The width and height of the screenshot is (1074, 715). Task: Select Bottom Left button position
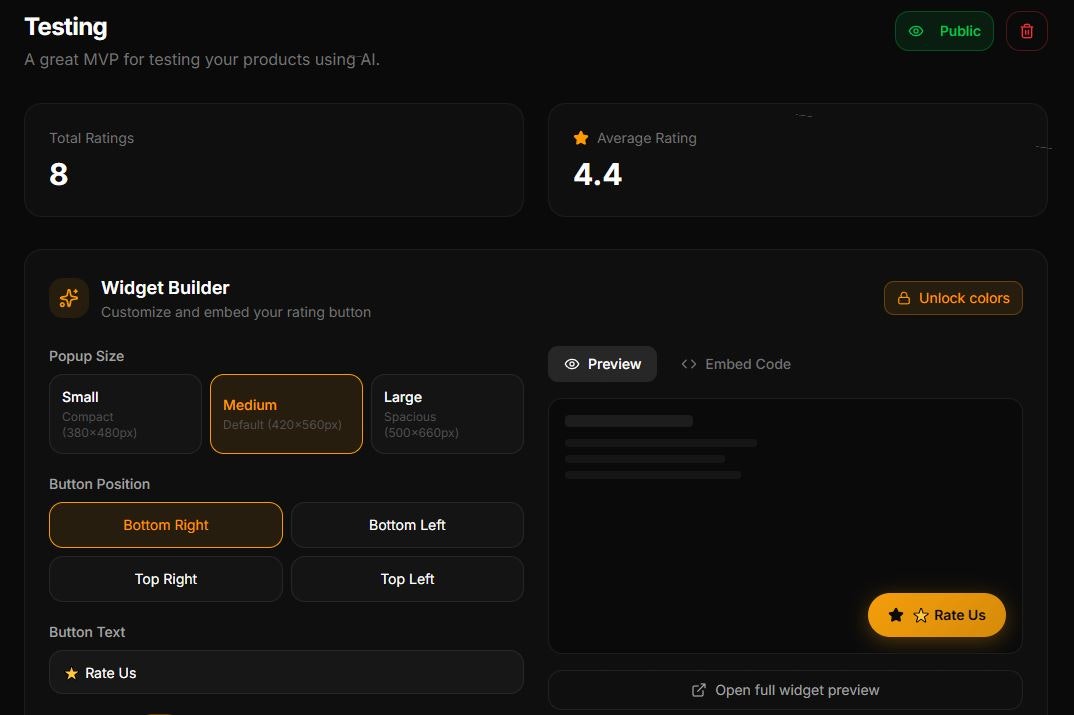[x=407, y=524]
